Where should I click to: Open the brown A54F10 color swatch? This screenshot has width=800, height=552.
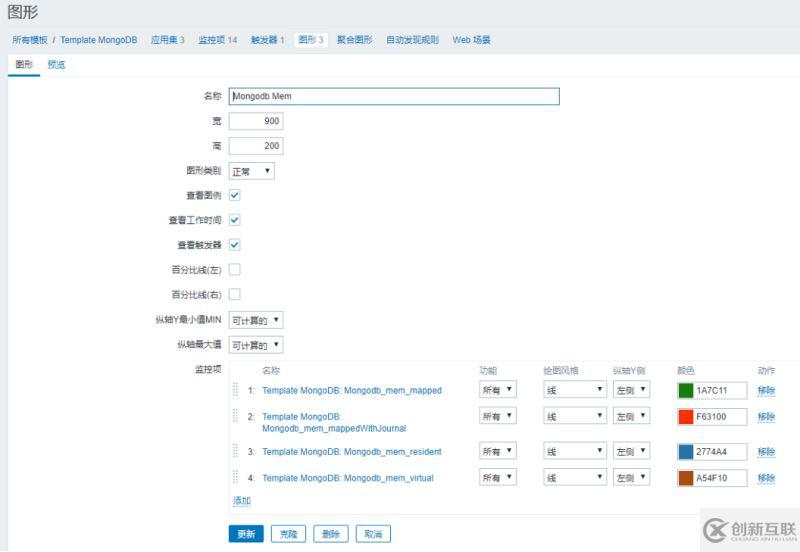click(x=686, y=478)
